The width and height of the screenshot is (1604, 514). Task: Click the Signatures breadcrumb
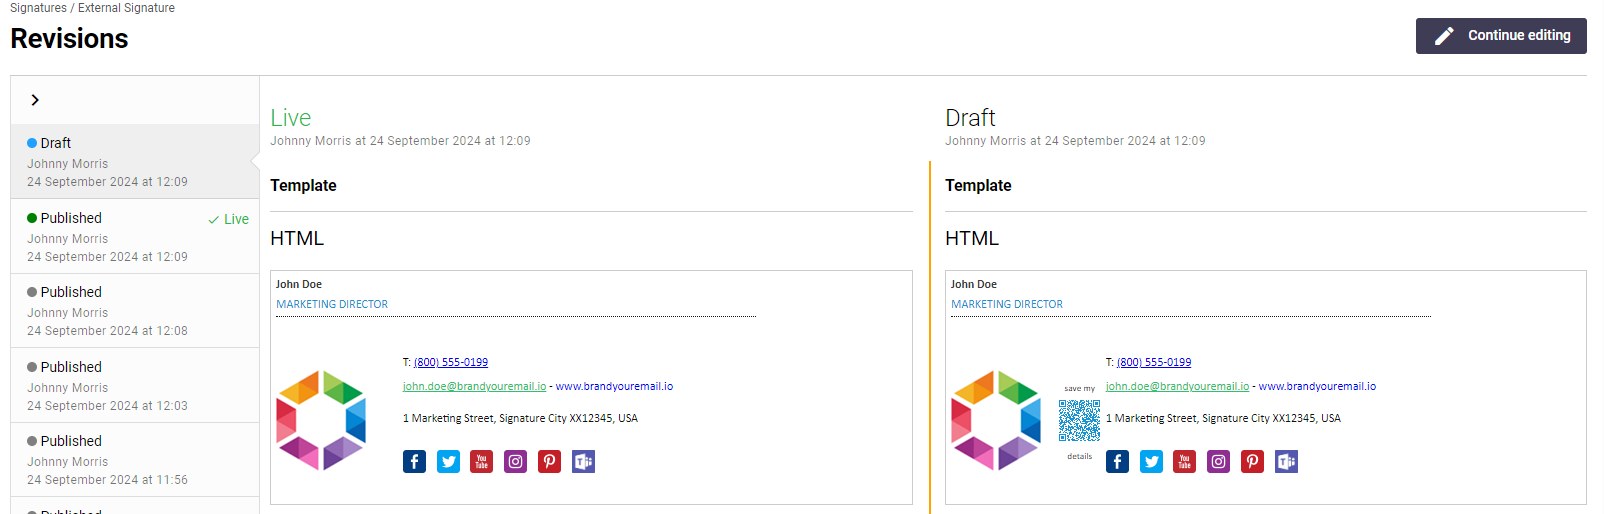click(38, 8)
